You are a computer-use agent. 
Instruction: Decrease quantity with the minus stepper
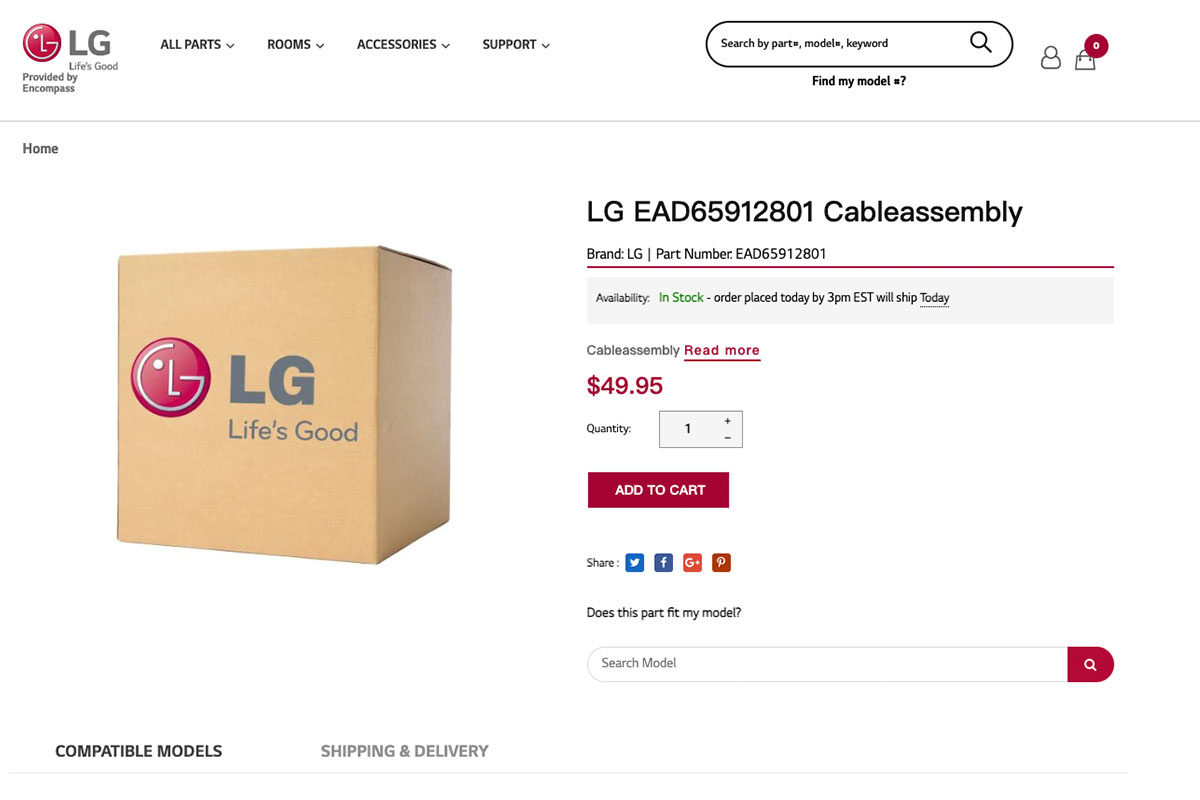point(727,438)
